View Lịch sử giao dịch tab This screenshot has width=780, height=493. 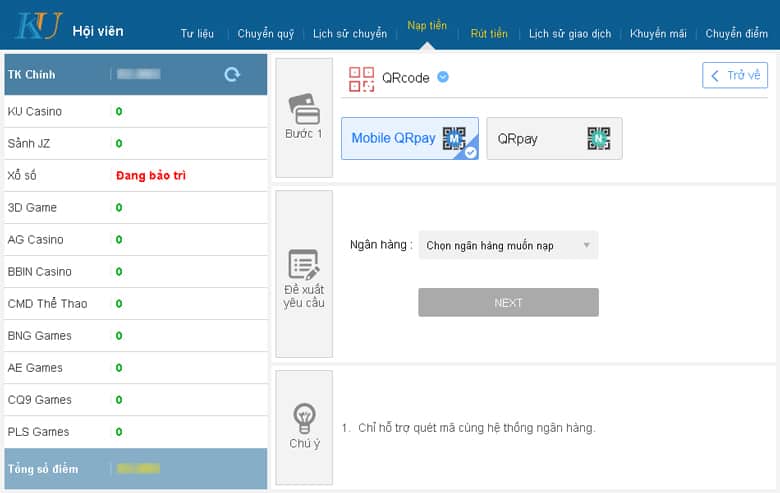570,34
